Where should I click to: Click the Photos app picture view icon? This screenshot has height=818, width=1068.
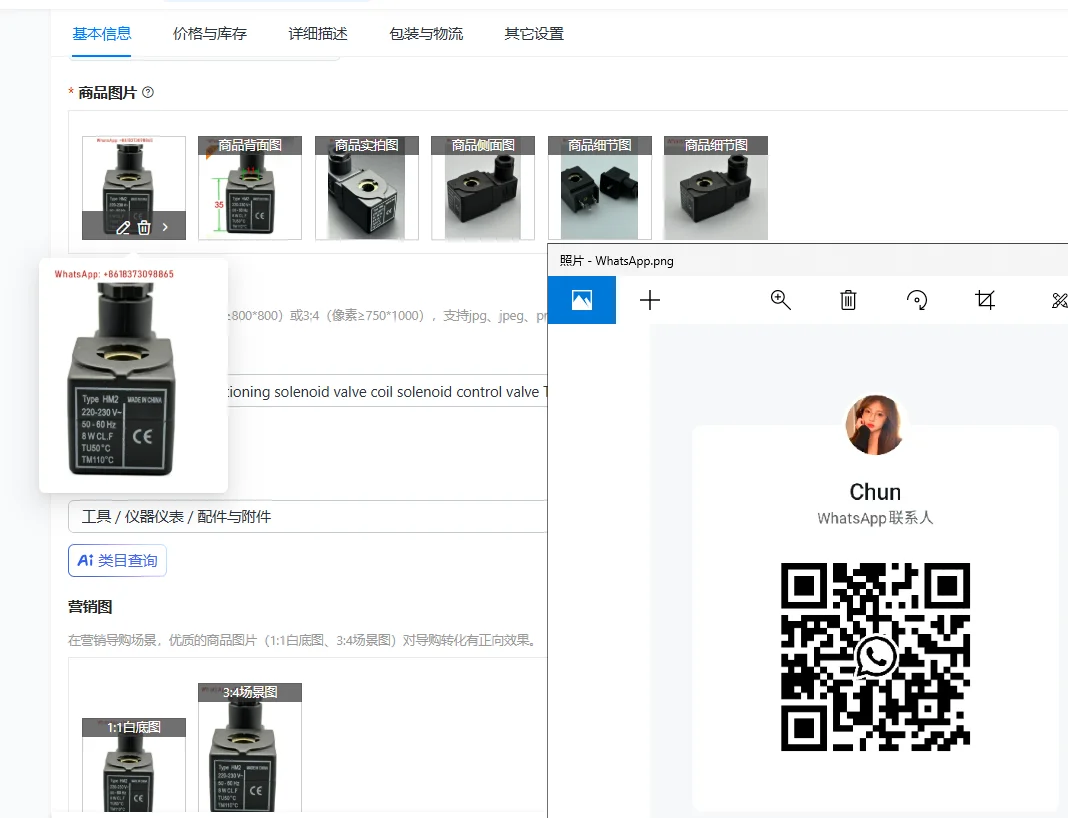[582, 300]
